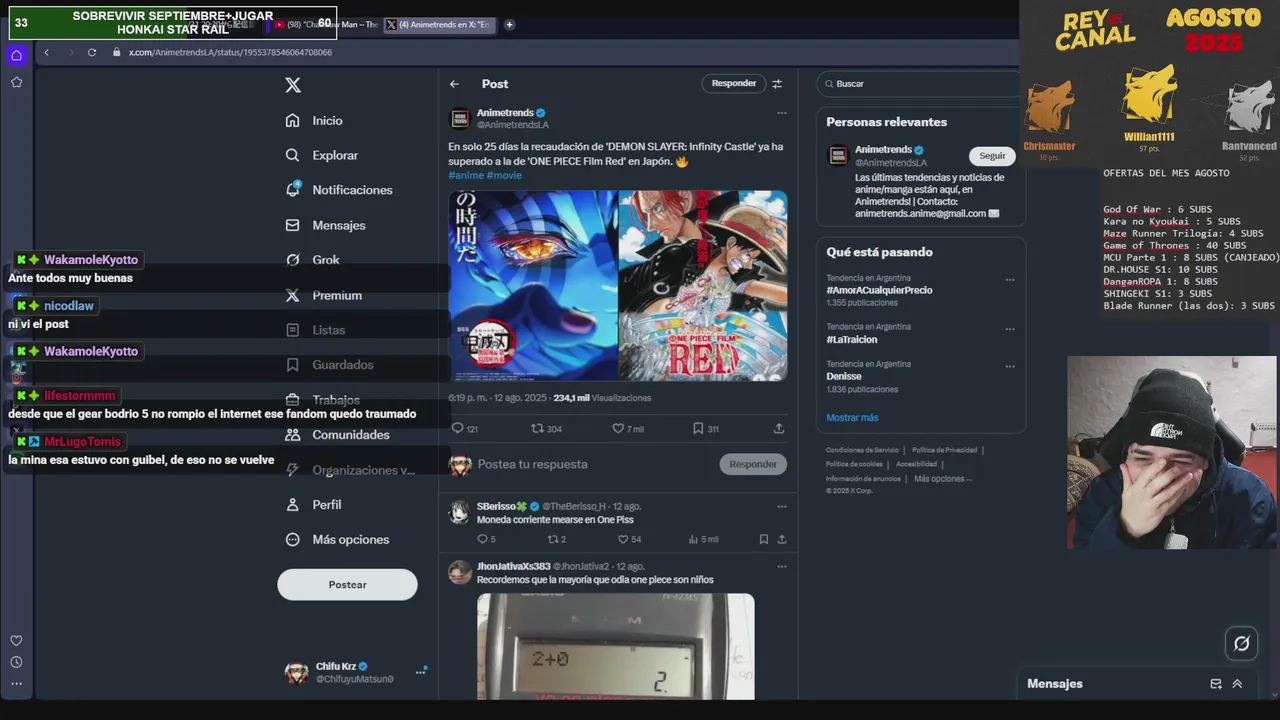Open account menu dots beside Chifu Krz

point(420,672)
